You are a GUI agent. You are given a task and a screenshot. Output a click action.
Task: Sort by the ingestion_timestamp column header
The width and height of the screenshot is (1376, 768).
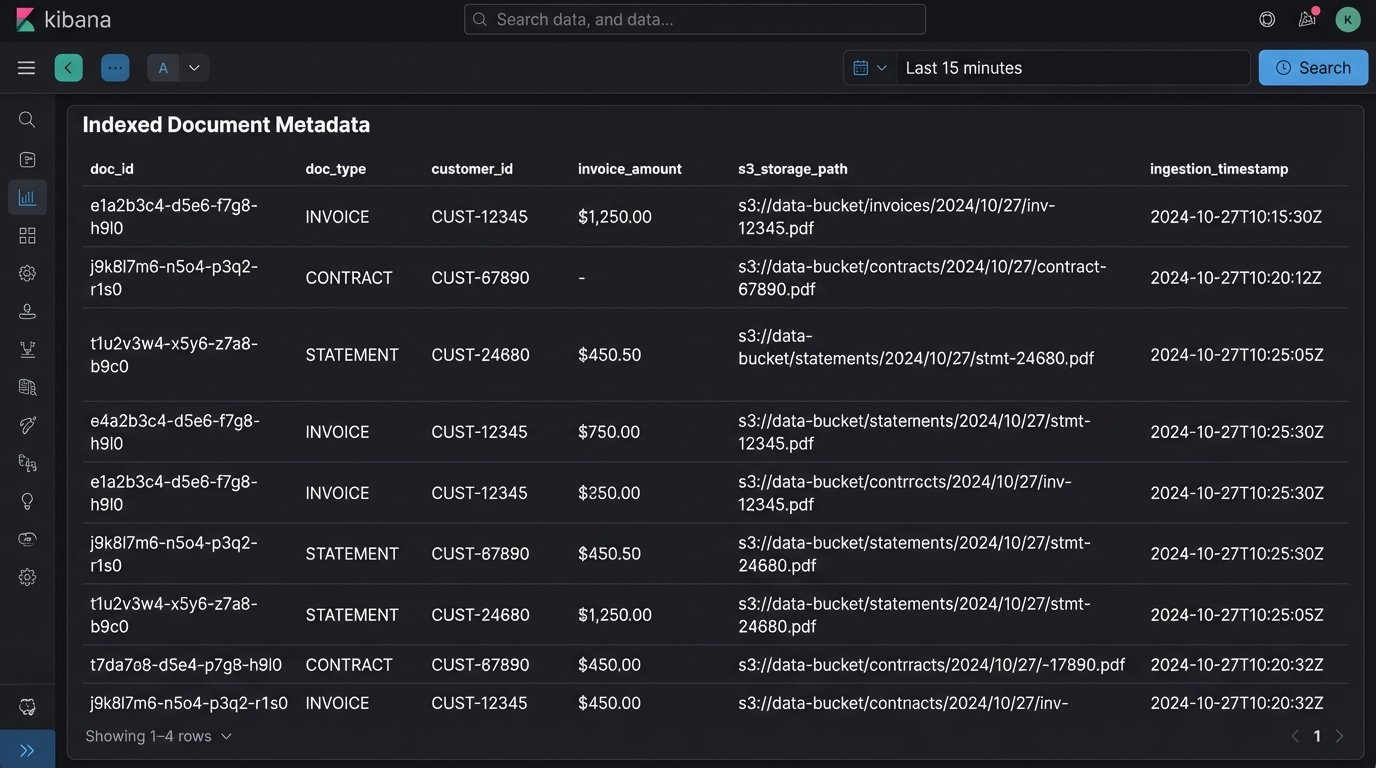point(1218,169)
